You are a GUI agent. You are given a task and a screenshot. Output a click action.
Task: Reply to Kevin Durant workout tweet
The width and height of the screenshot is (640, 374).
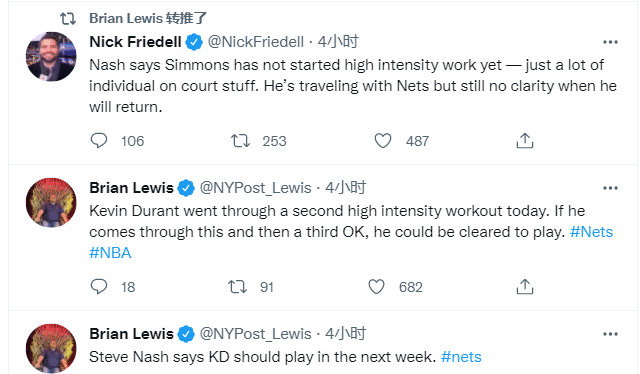(x=99, y=287)
